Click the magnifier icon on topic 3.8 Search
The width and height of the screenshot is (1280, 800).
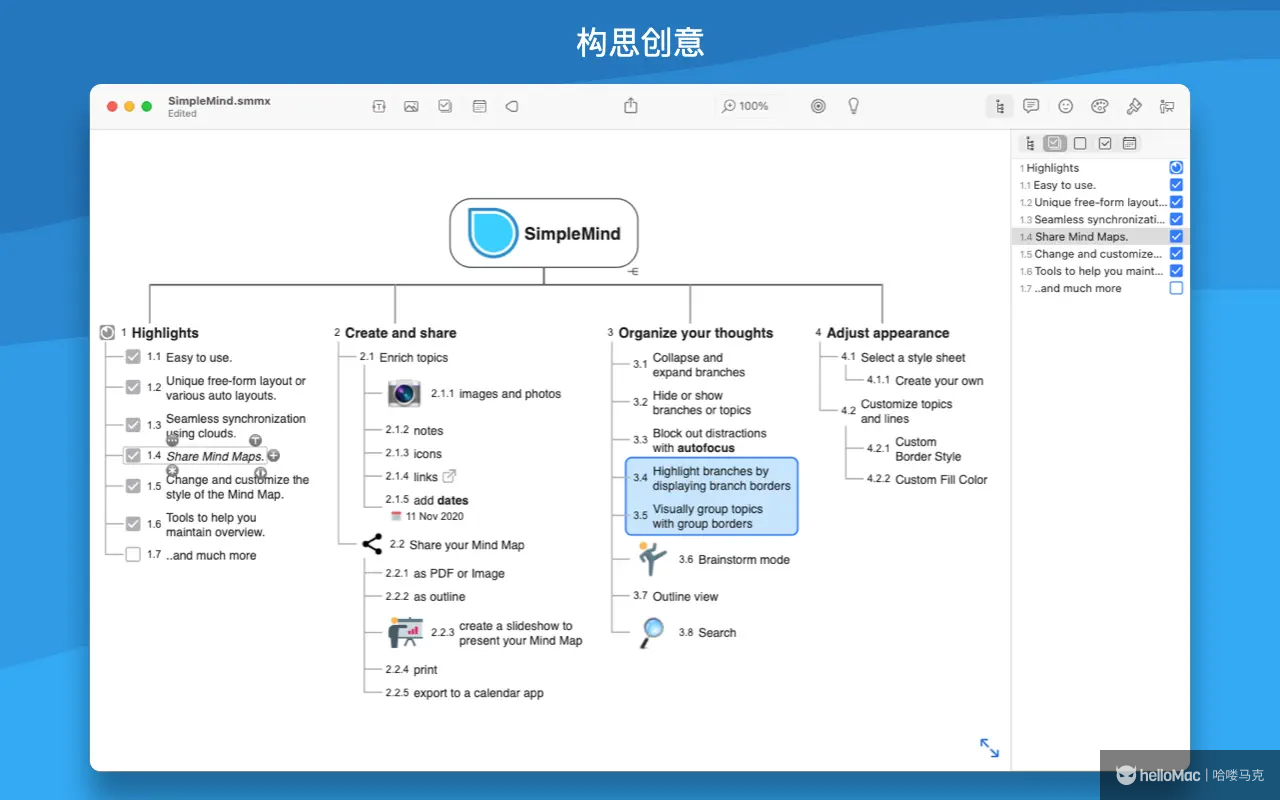[x=652, y=632]
